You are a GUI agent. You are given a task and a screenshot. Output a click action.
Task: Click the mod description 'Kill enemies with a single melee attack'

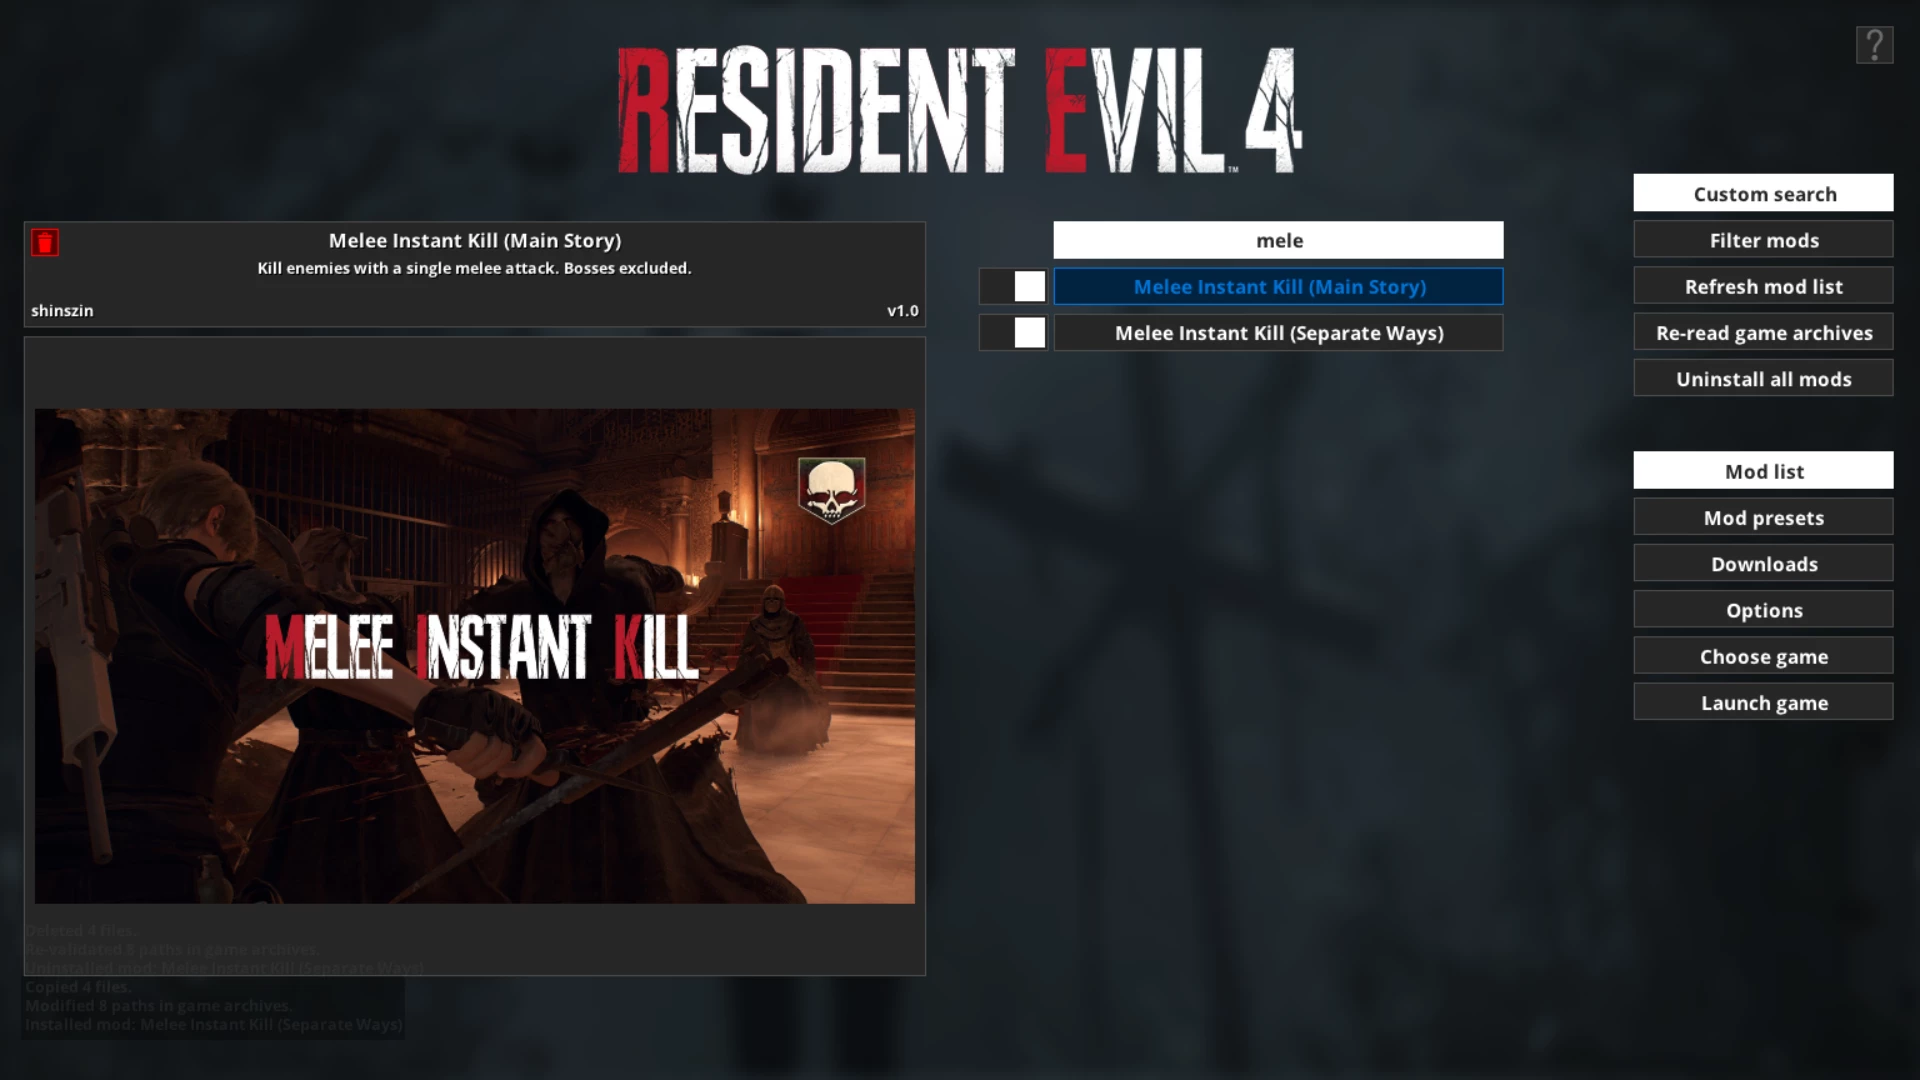[x=474, y=268]
